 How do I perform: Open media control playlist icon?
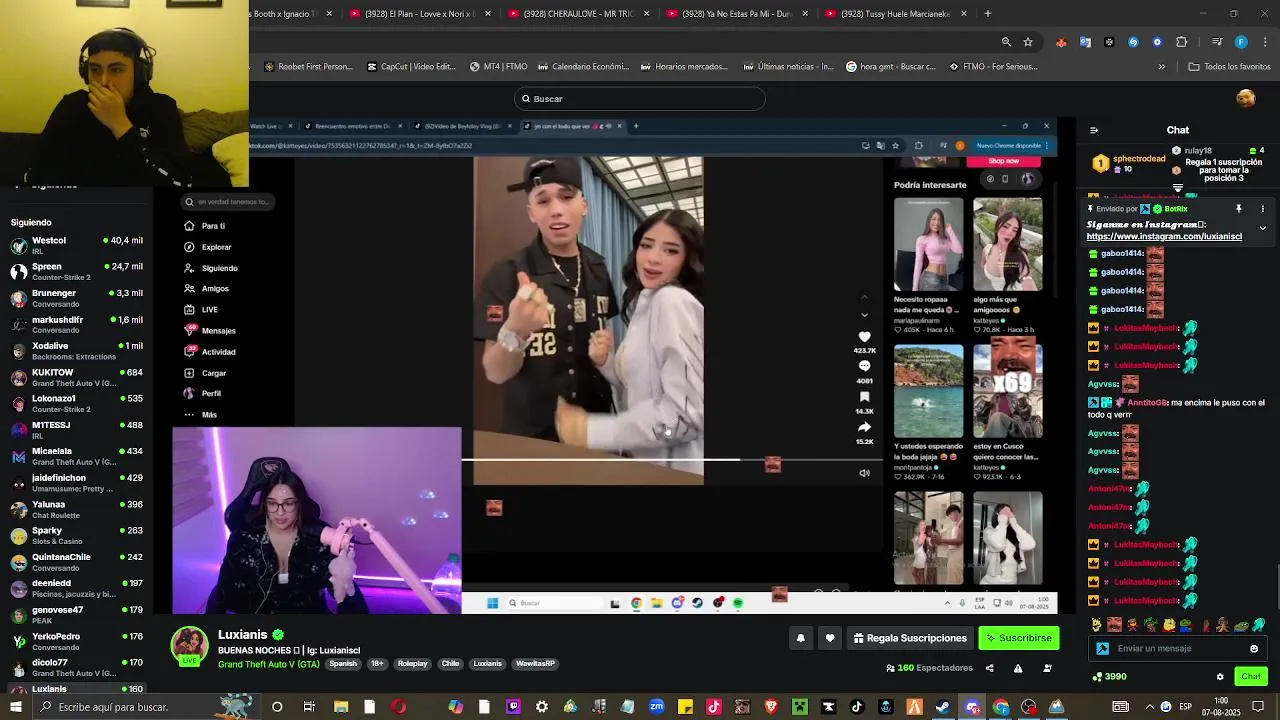click(1216, 42)
